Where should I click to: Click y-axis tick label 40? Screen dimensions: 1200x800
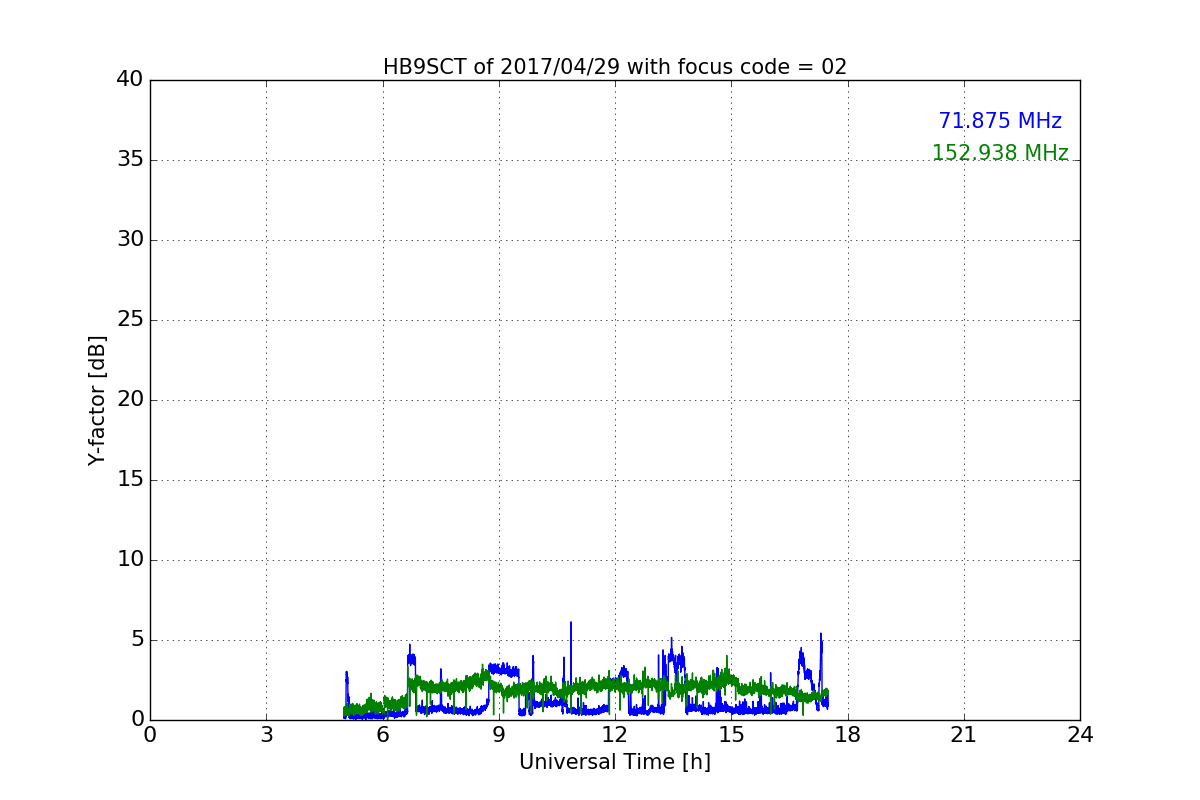click(129, 80)
